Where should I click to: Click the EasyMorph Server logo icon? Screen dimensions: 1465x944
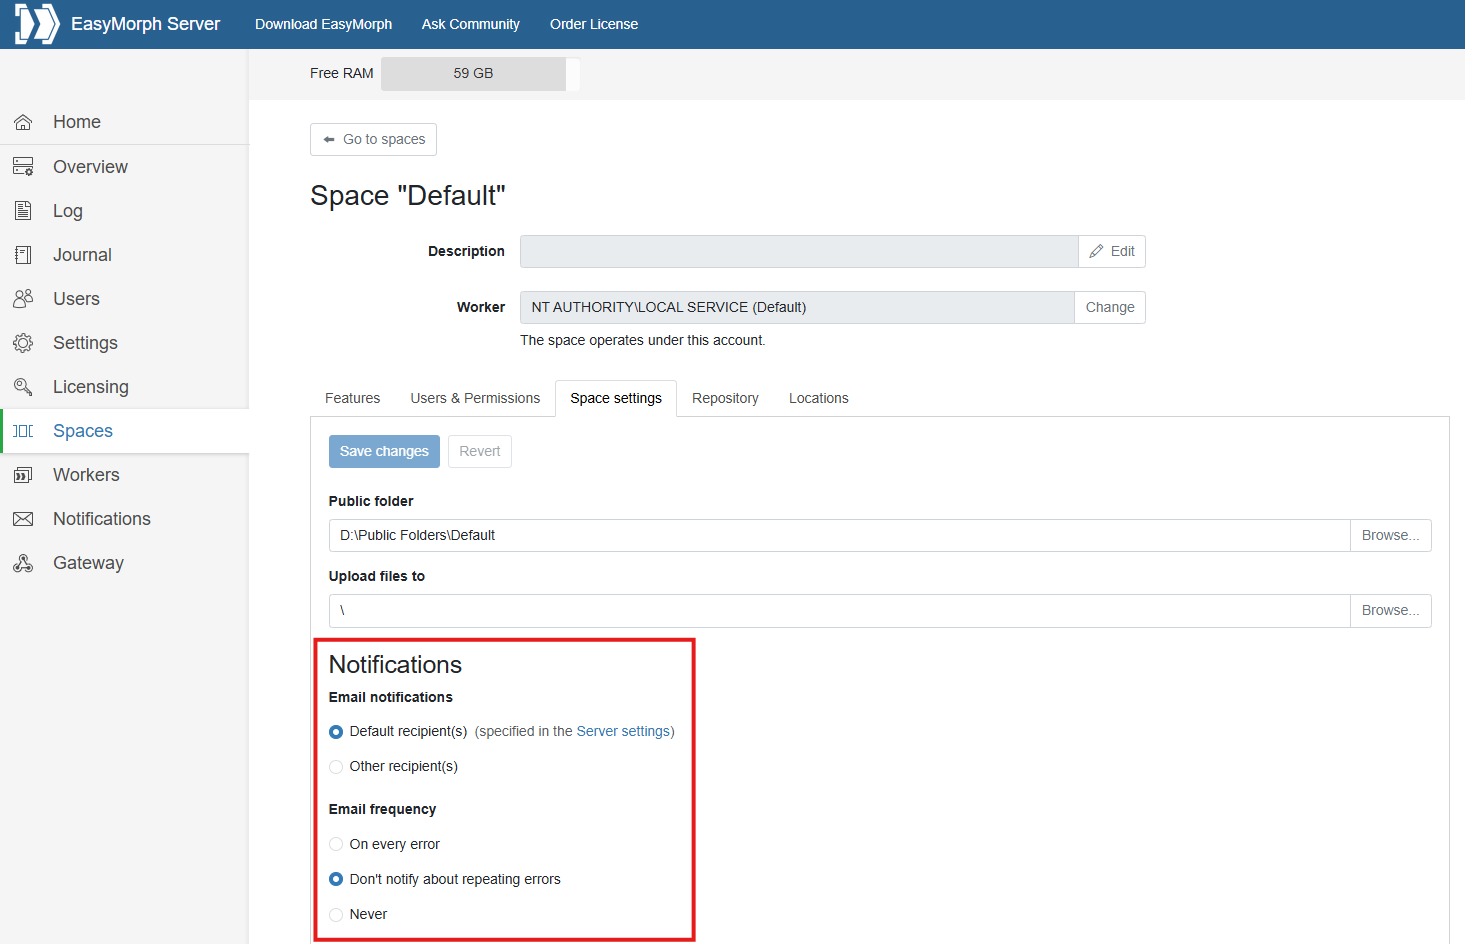pyautogui.click(x=37, y=24)
